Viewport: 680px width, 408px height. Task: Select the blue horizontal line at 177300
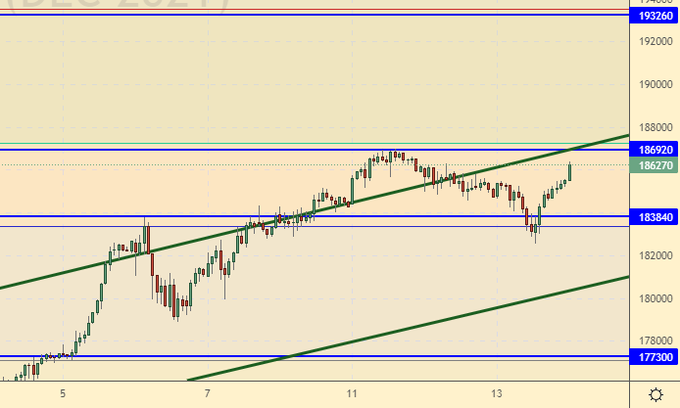pos(300,355)
